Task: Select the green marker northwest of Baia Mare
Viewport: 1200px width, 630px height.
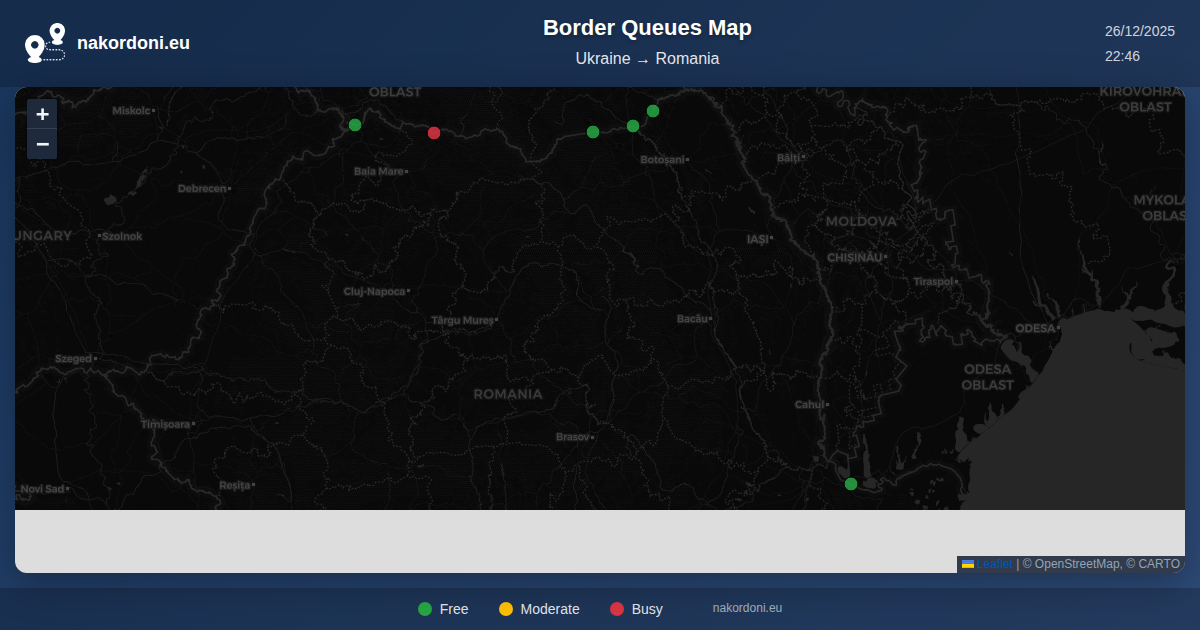Action: (x=355, y=125)
